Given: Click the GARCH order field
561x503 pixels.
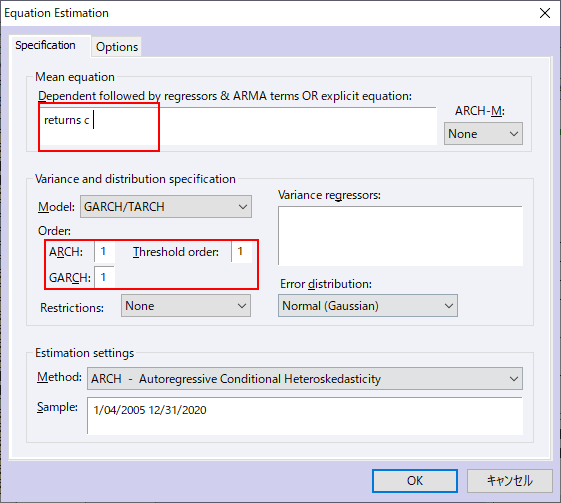Looking at the screenshot, I should [104, 277].
